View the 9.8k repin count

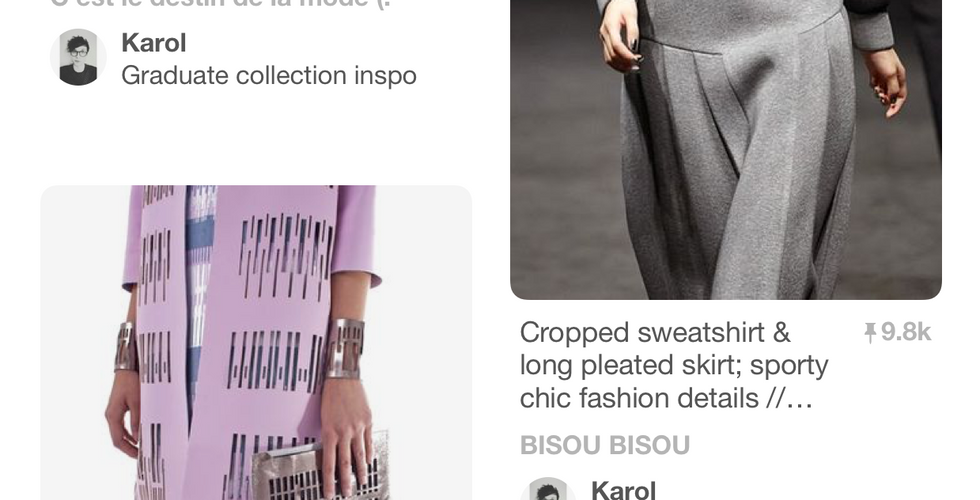click(x=906, y=332)
